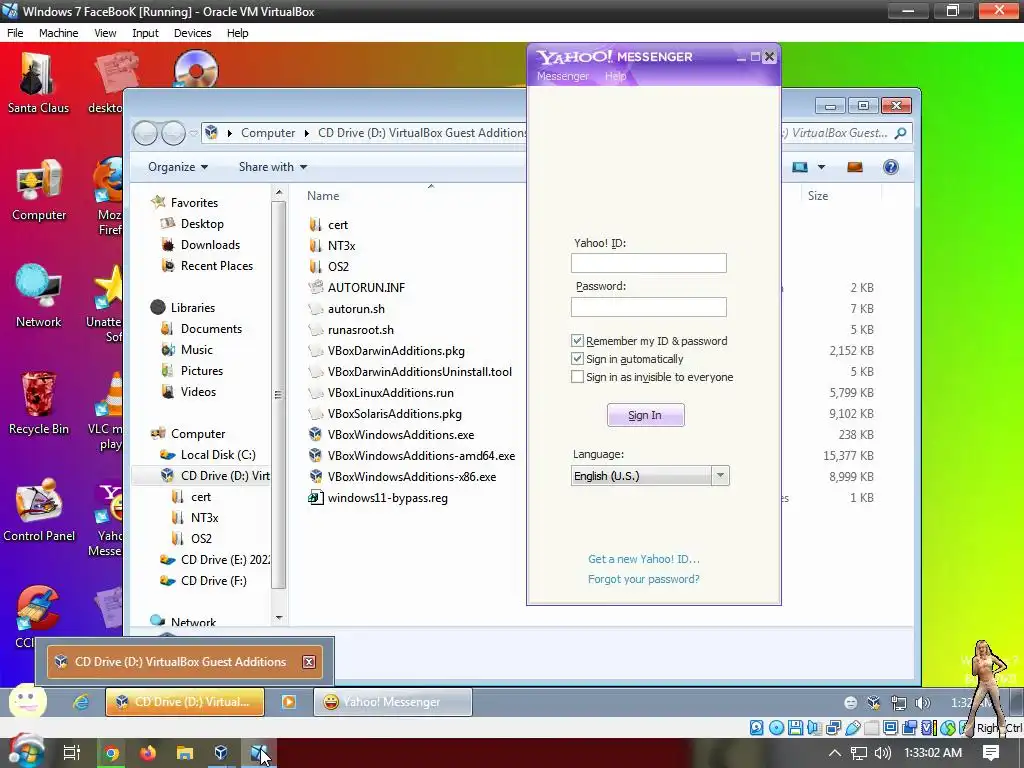Image resolution: width=1024 pixels, height=768 pixels.
Task: Click VirtualBox optical disk status icon
Action: pos(776,728)
